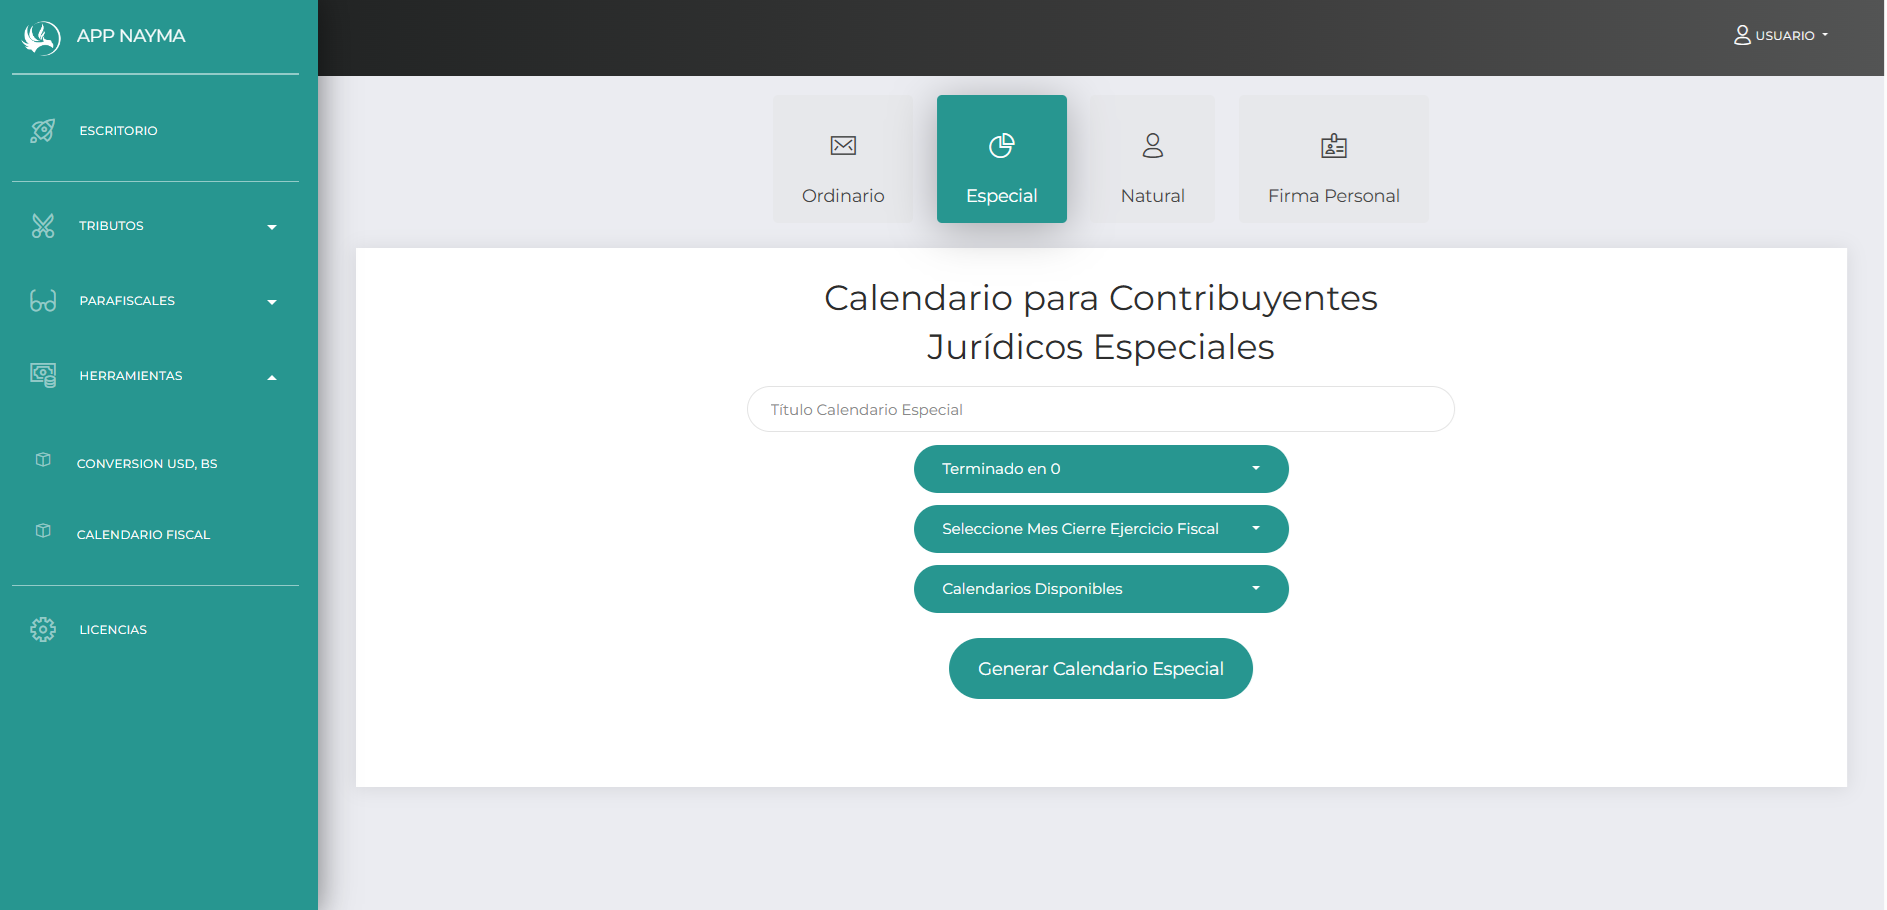Open the Terminado en 0 dropdown

pos(1100,469)
